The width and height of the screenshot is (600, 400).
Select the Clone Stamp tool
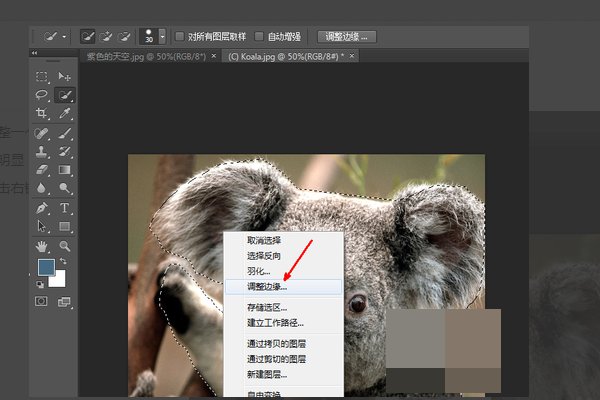pyautogui.click(x=41, y=152)
